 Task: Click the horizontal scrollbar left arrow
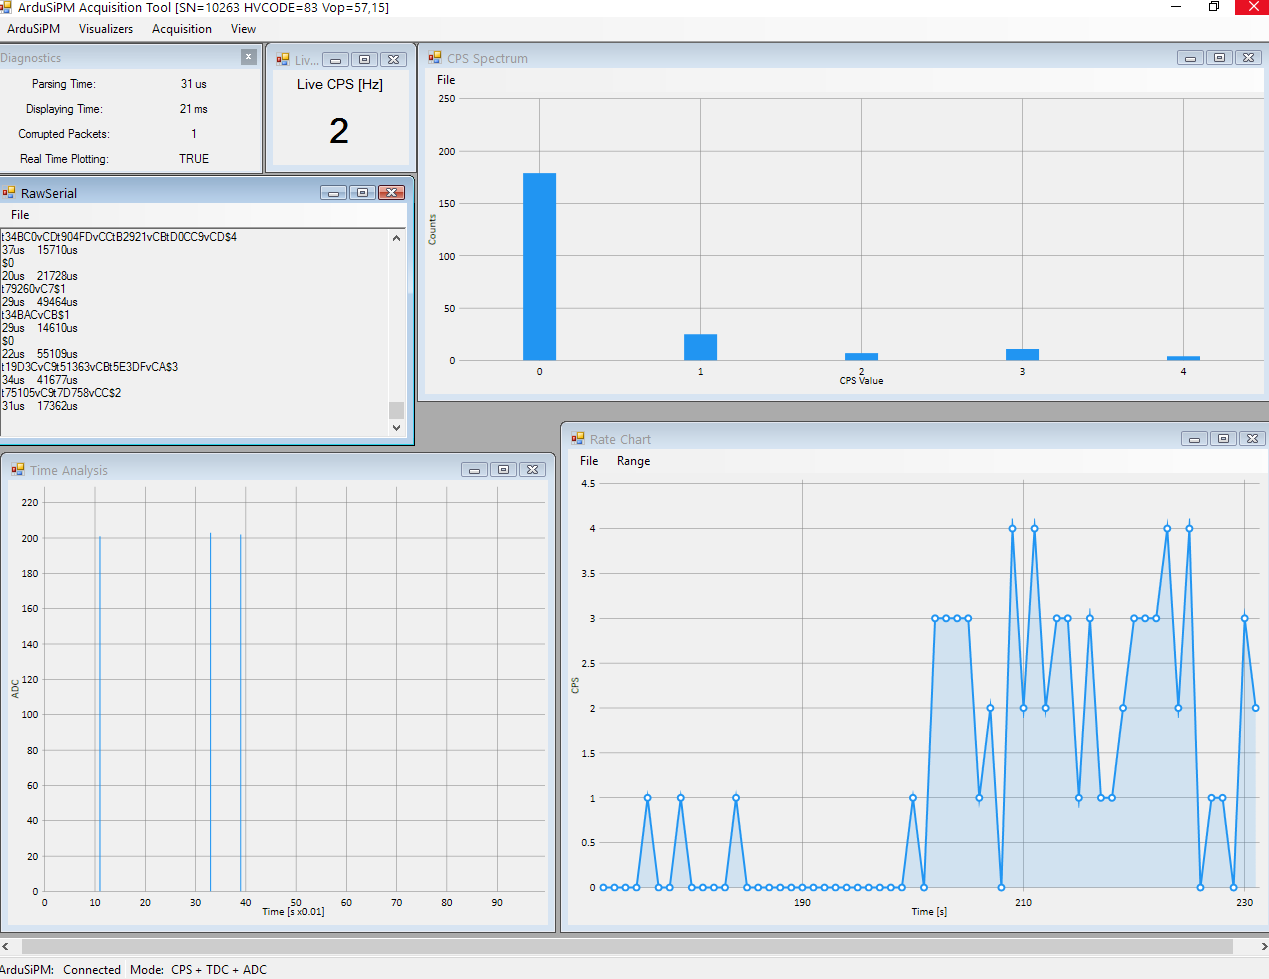(x=7, y=946)
